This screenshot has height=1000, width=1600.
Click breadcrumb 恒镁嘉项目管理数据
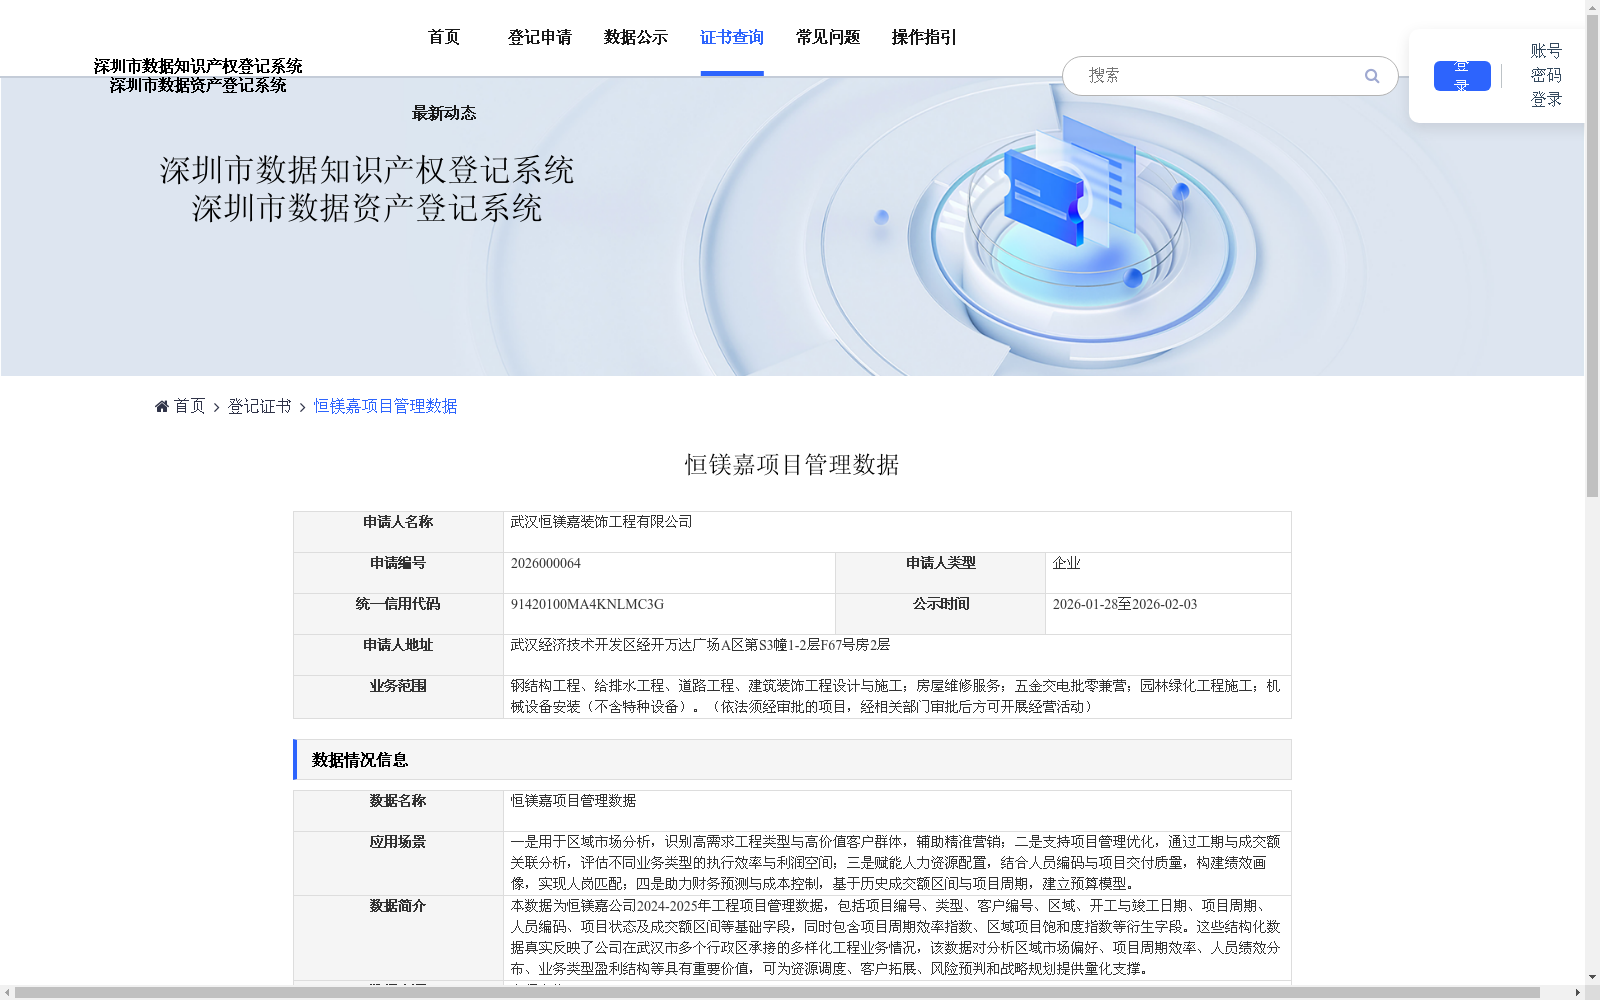click(385, 406)
